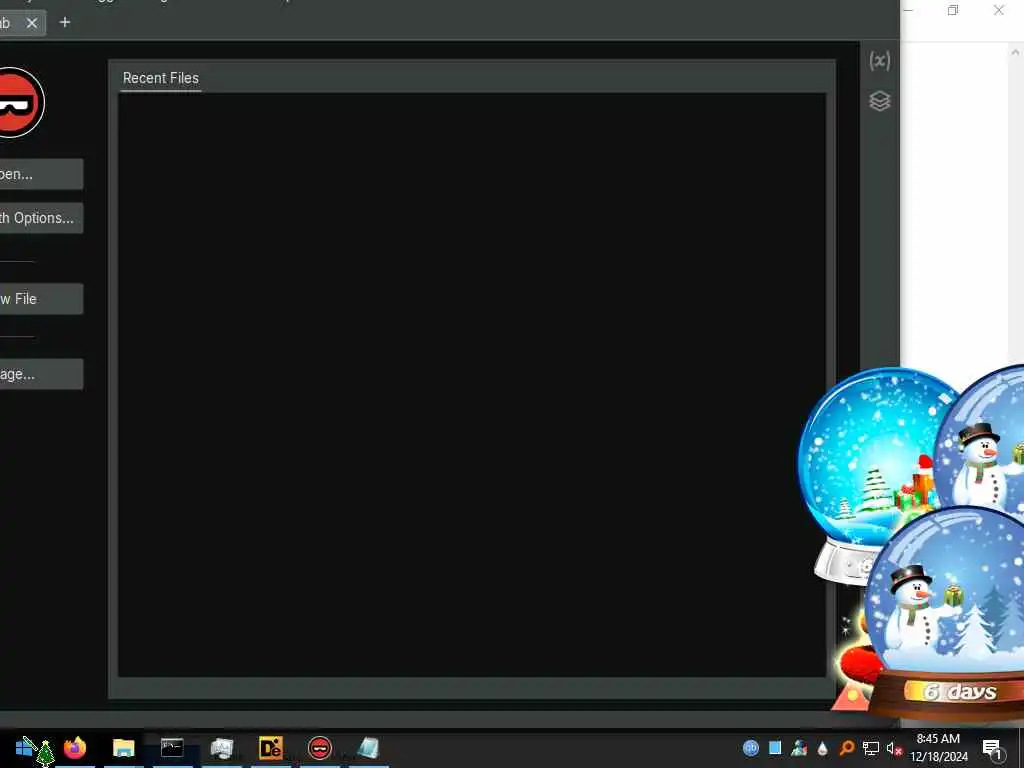Select the Recent Files tab
The width and height of the screenshot is (1024, 768).
[161, 78]
